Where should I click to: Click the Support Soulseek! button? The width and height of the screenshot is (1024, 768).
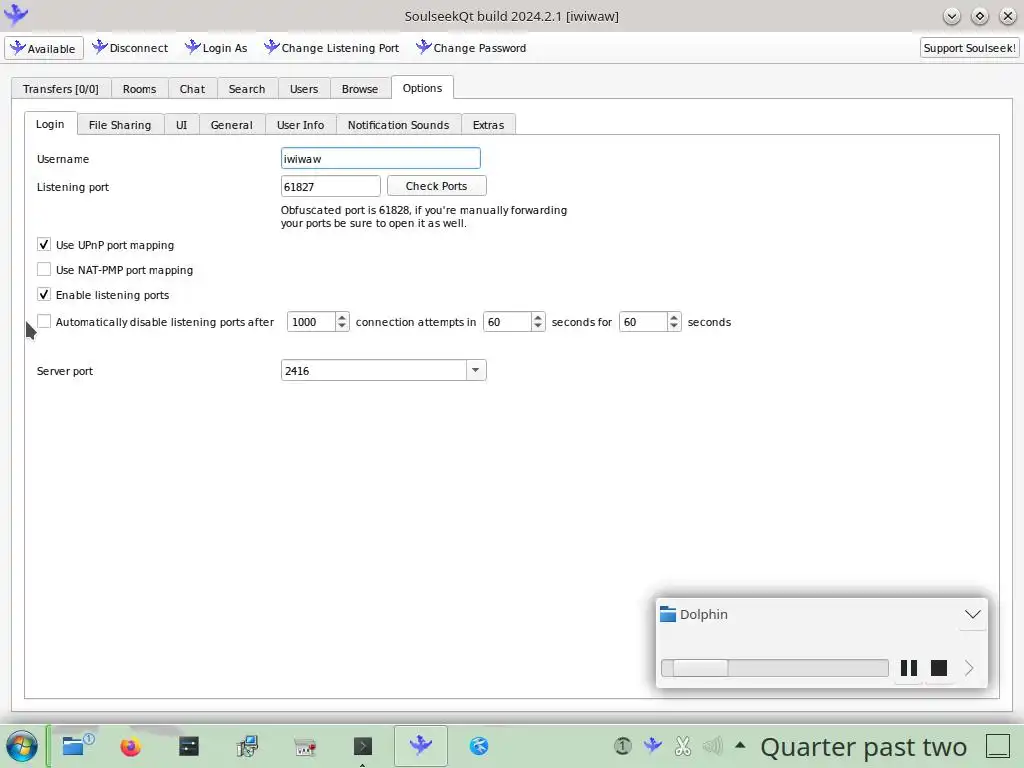969,48
